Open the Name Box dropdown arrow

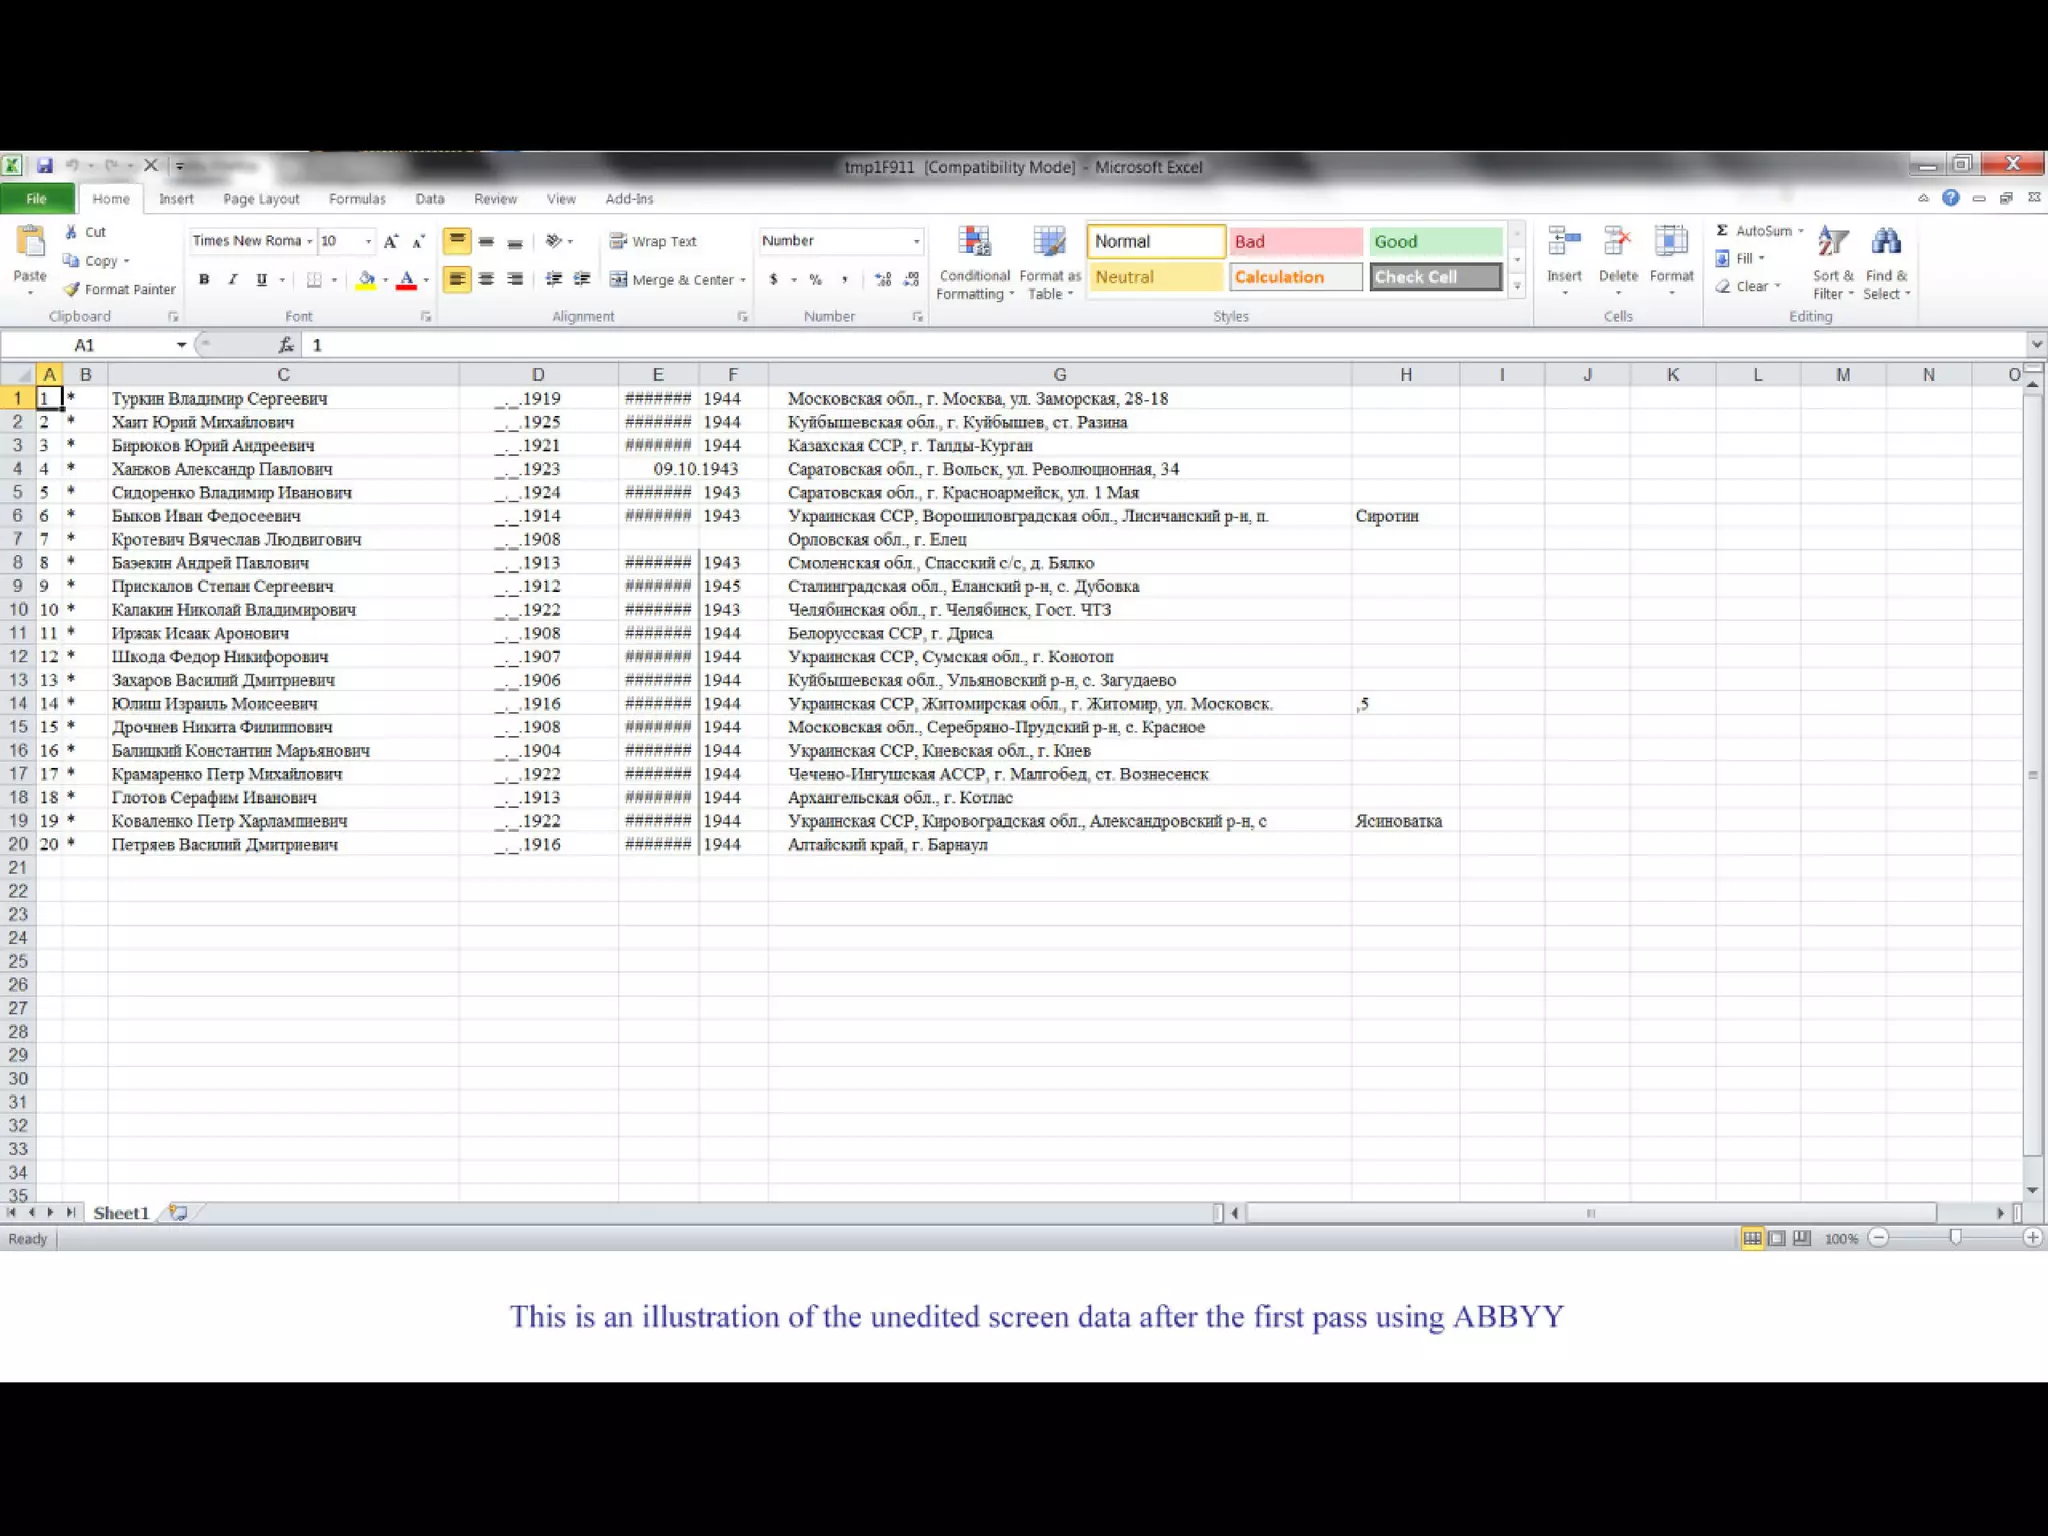click(x=181, y=345)
